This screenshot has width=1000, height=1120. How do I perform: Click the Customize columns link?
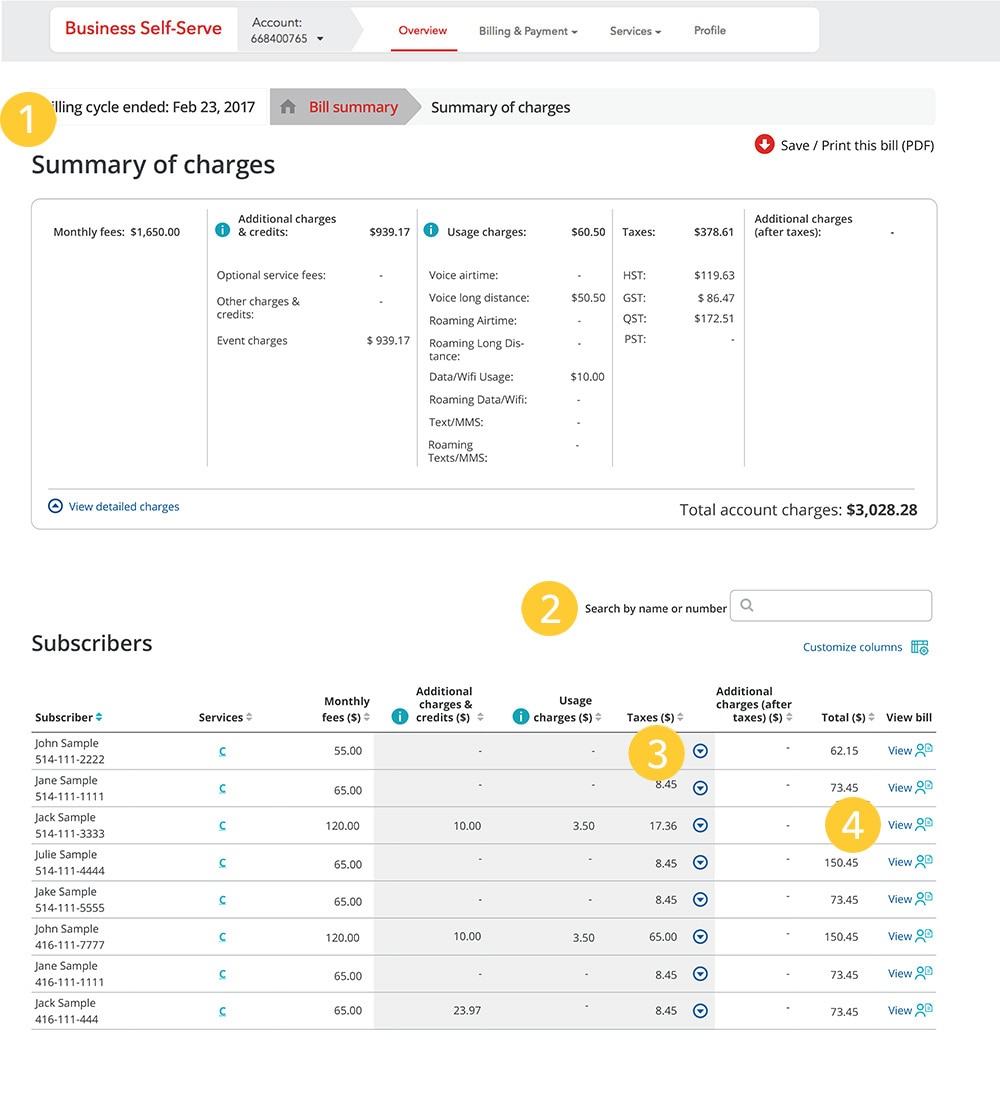pos(852,647)
